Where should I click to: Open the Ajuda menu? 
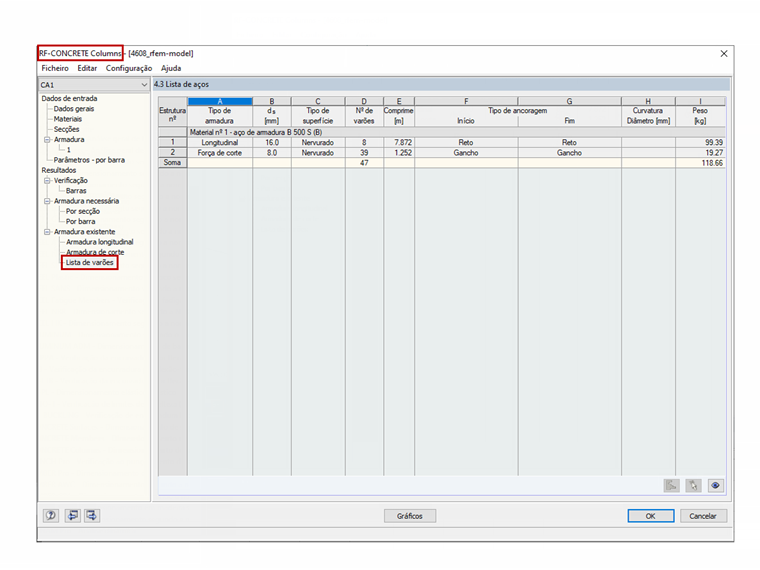(171, 68)
